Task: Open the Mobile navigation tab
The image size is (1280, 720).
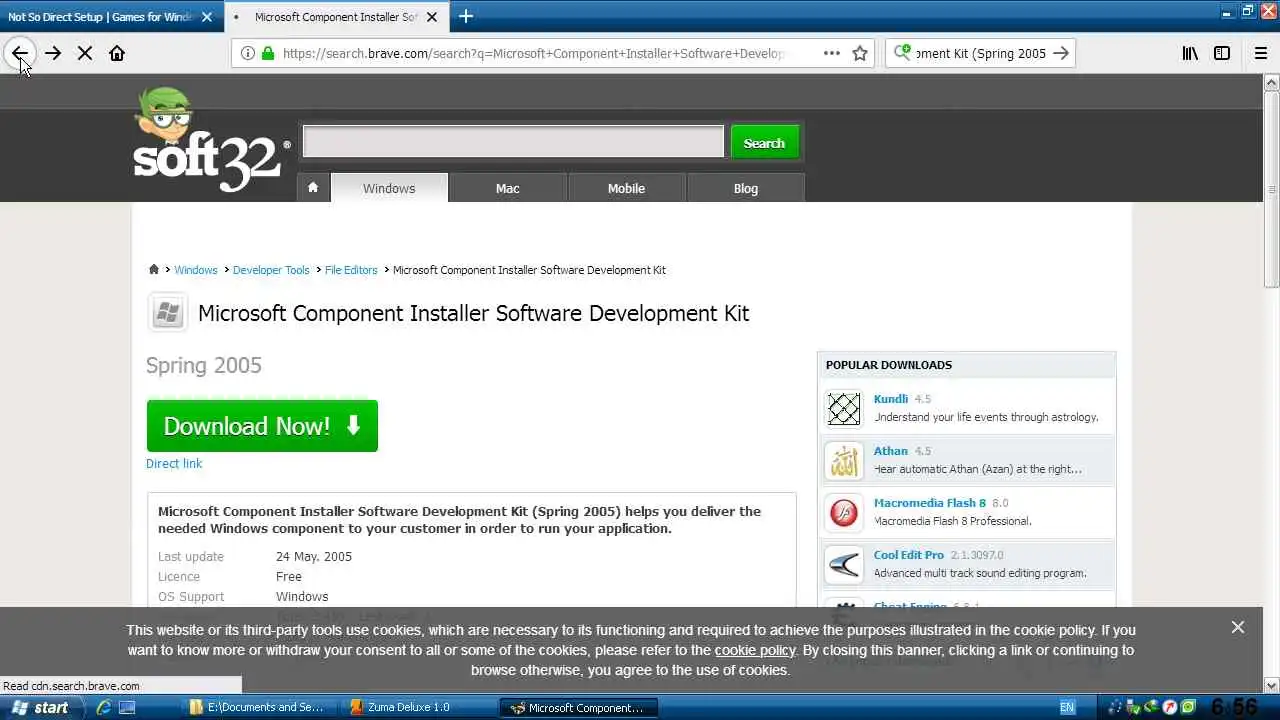Action: [627, 188]
